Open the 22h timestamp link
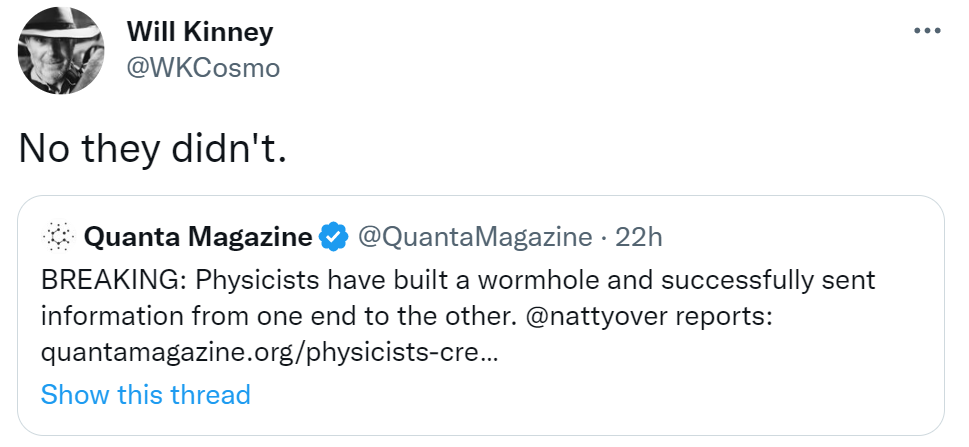This screenshot has height=447, width=969. coord(639,237)
